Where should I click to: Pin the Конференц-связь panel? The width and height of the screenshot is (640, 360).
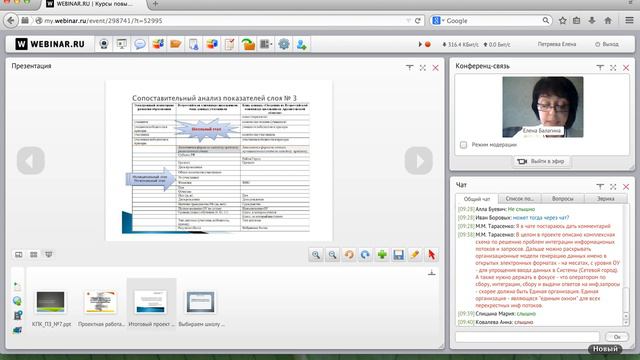pyautogui.click(x=600, y=68)
